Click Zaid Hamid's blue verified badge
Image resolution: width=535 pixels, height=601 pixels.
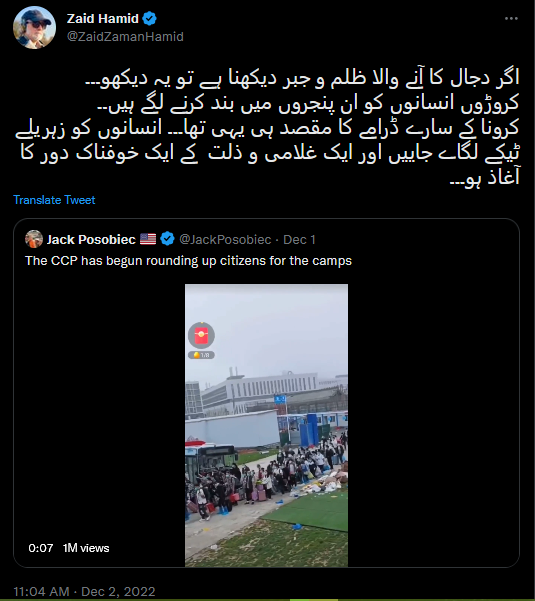coord(149,18)
